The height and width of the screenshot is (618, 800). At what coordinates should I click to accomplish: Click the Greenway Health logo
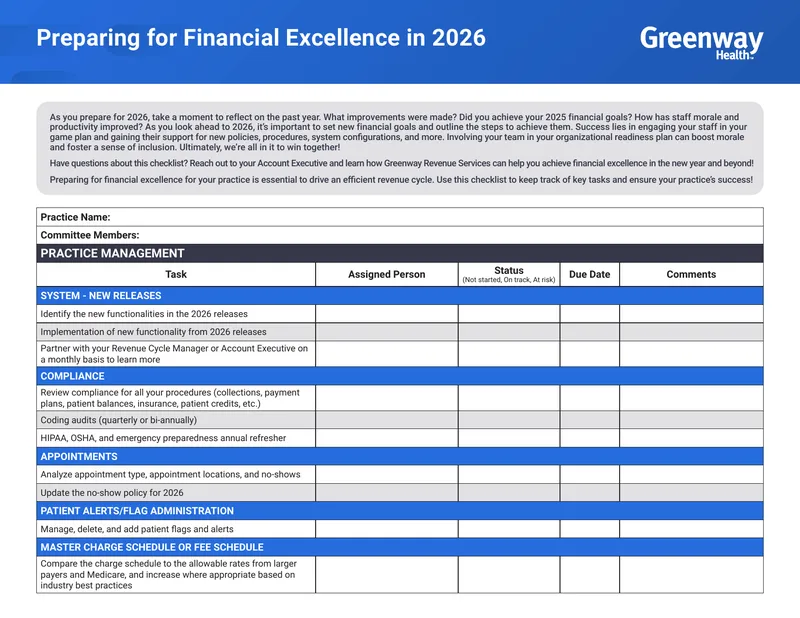tap(702, 43)
